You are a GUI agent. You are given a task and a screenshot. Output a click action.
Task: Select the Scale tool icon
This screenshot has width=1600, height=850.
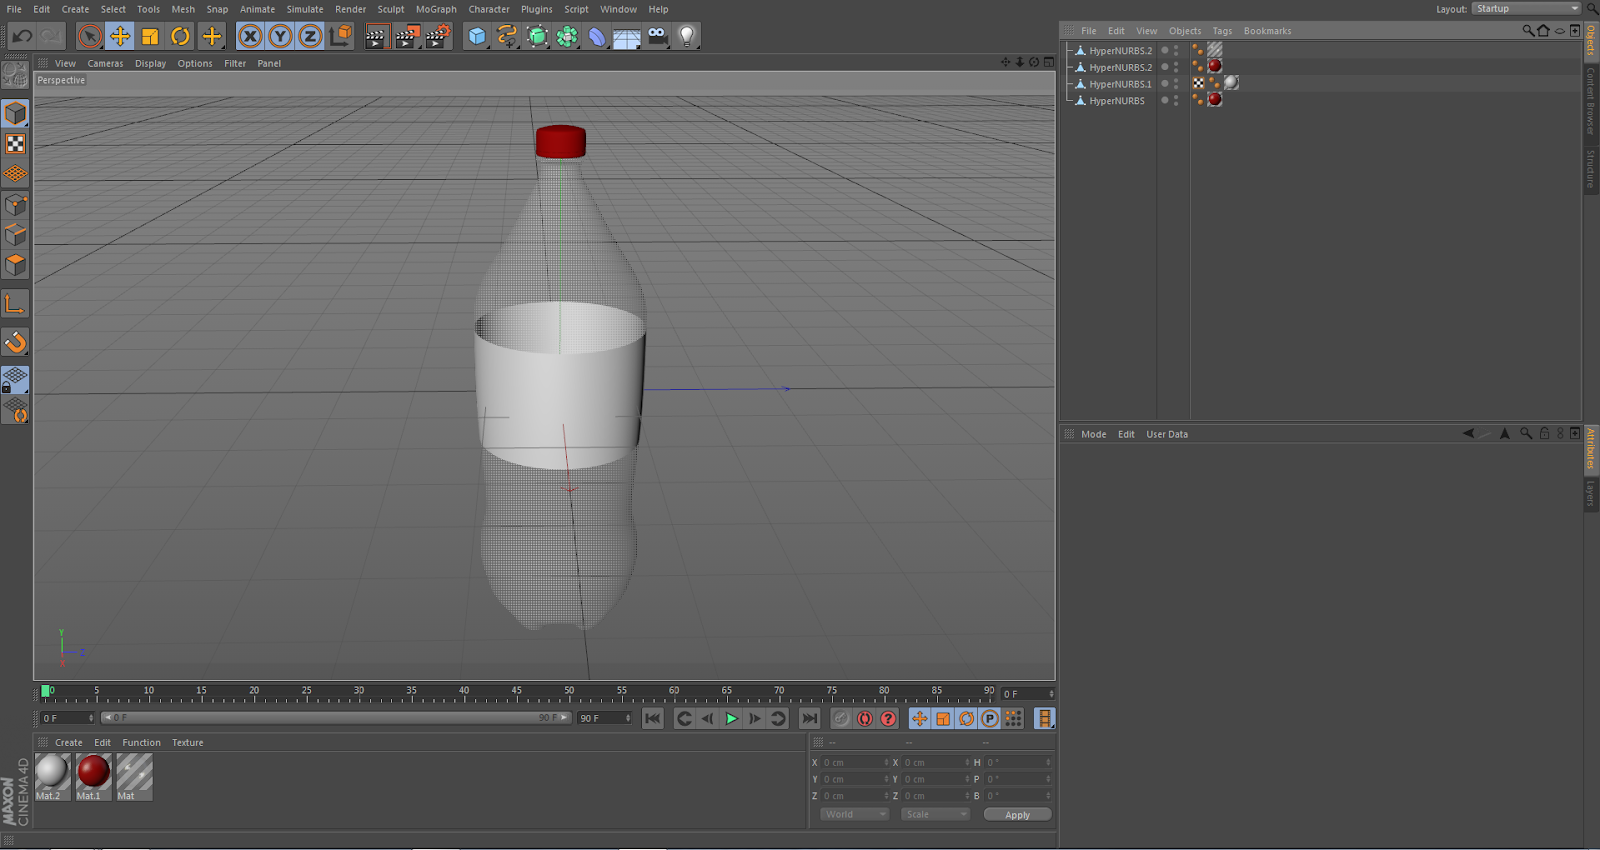(x=150, y=37)
